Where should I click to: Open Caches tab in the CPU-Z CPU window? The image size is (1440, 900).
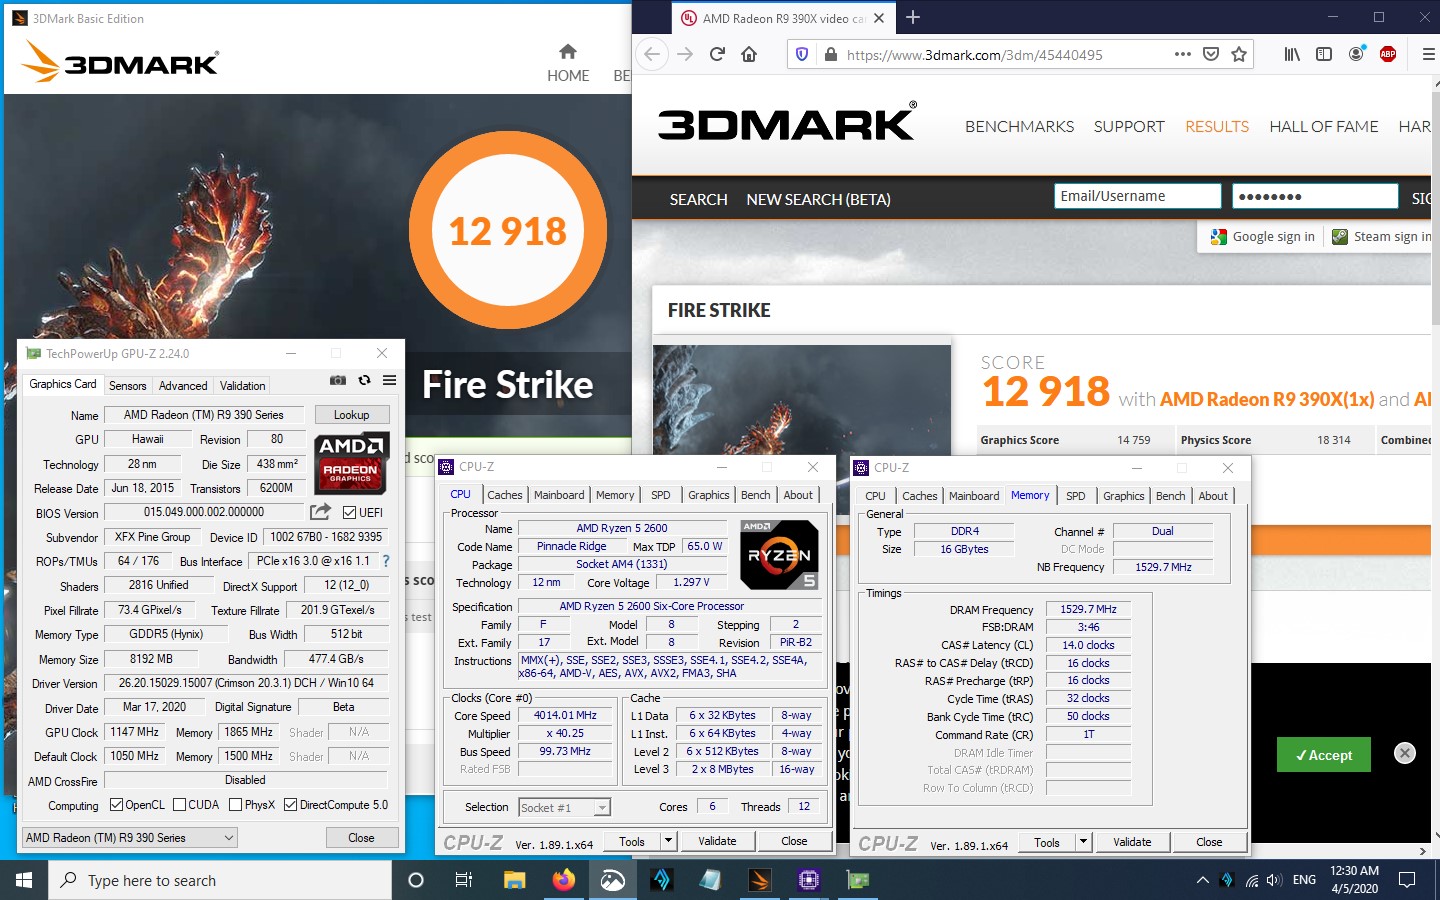tap(505, 495)
